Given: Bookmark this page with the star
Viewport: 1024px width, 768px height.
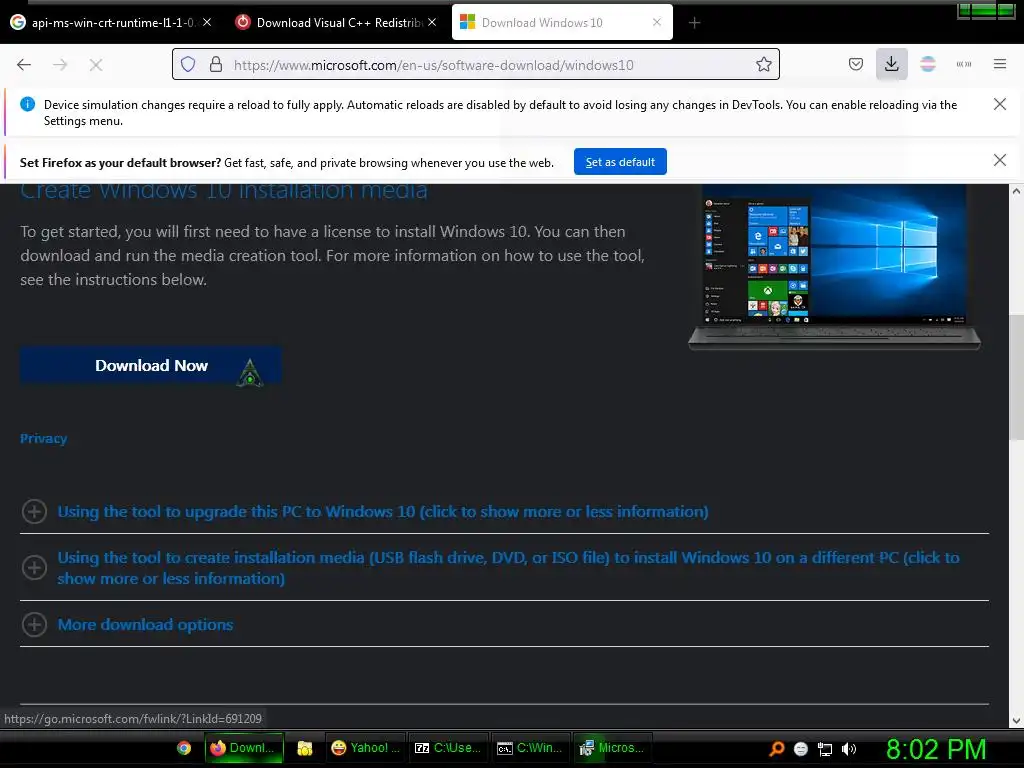Looking at the screenshot, I should 763,65.
